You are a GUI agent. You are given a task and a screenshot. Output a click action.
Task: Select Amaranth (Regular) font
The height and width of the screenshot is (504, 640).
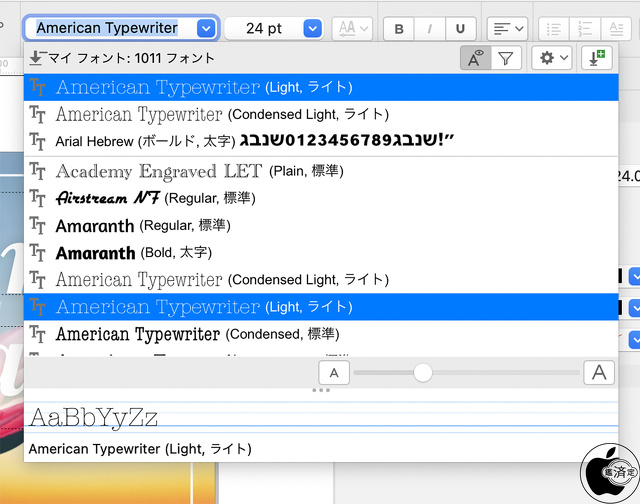tap(321, 226)
